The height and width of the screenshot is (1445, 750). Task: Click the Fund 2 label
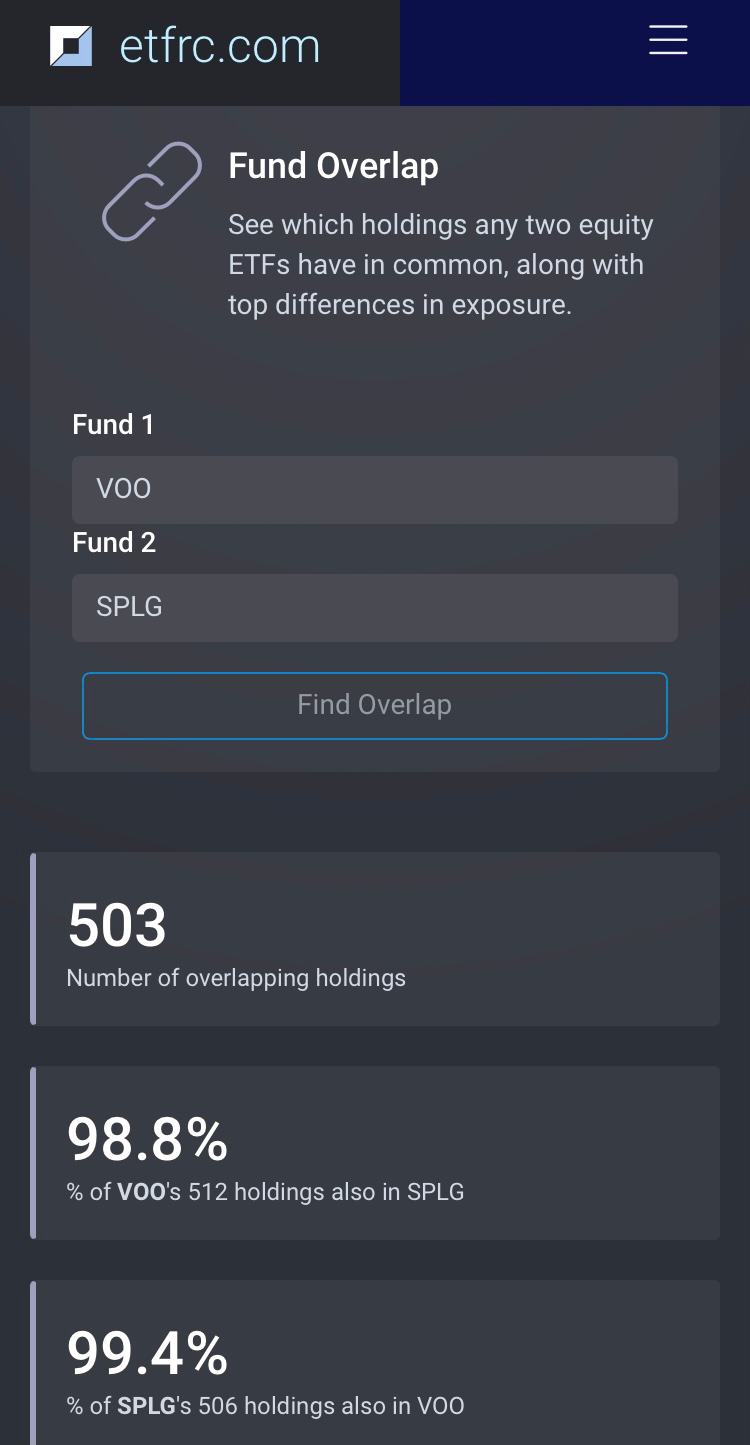[x=112, y=542]
